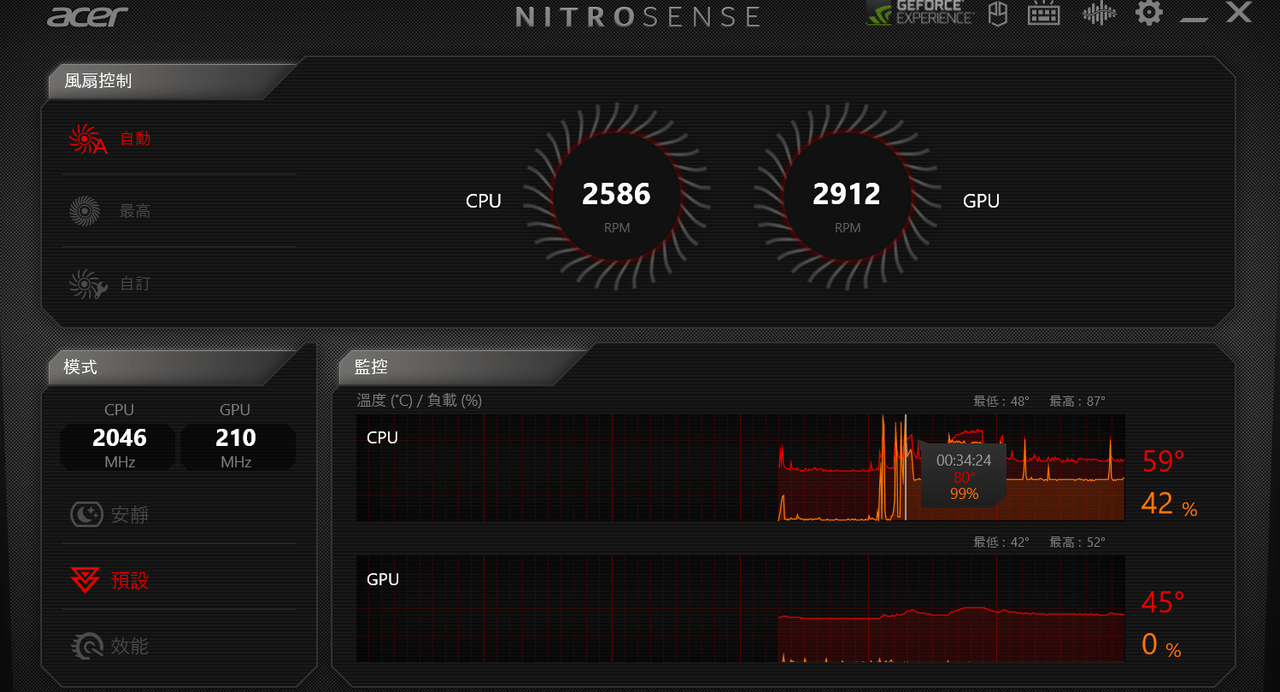
Task: Click the CPU label beside the fan dial
Action: (x=483, y=201)
